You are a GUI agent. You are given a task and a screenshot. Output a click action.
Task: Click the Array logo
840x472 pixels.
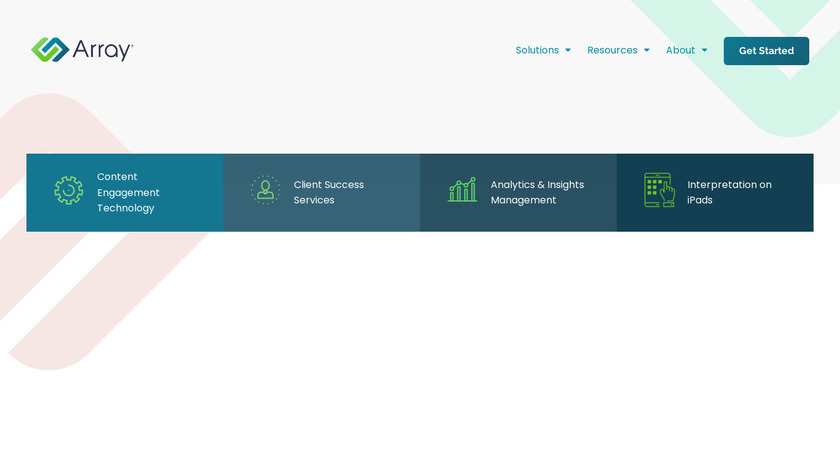(x=82, y=50)
